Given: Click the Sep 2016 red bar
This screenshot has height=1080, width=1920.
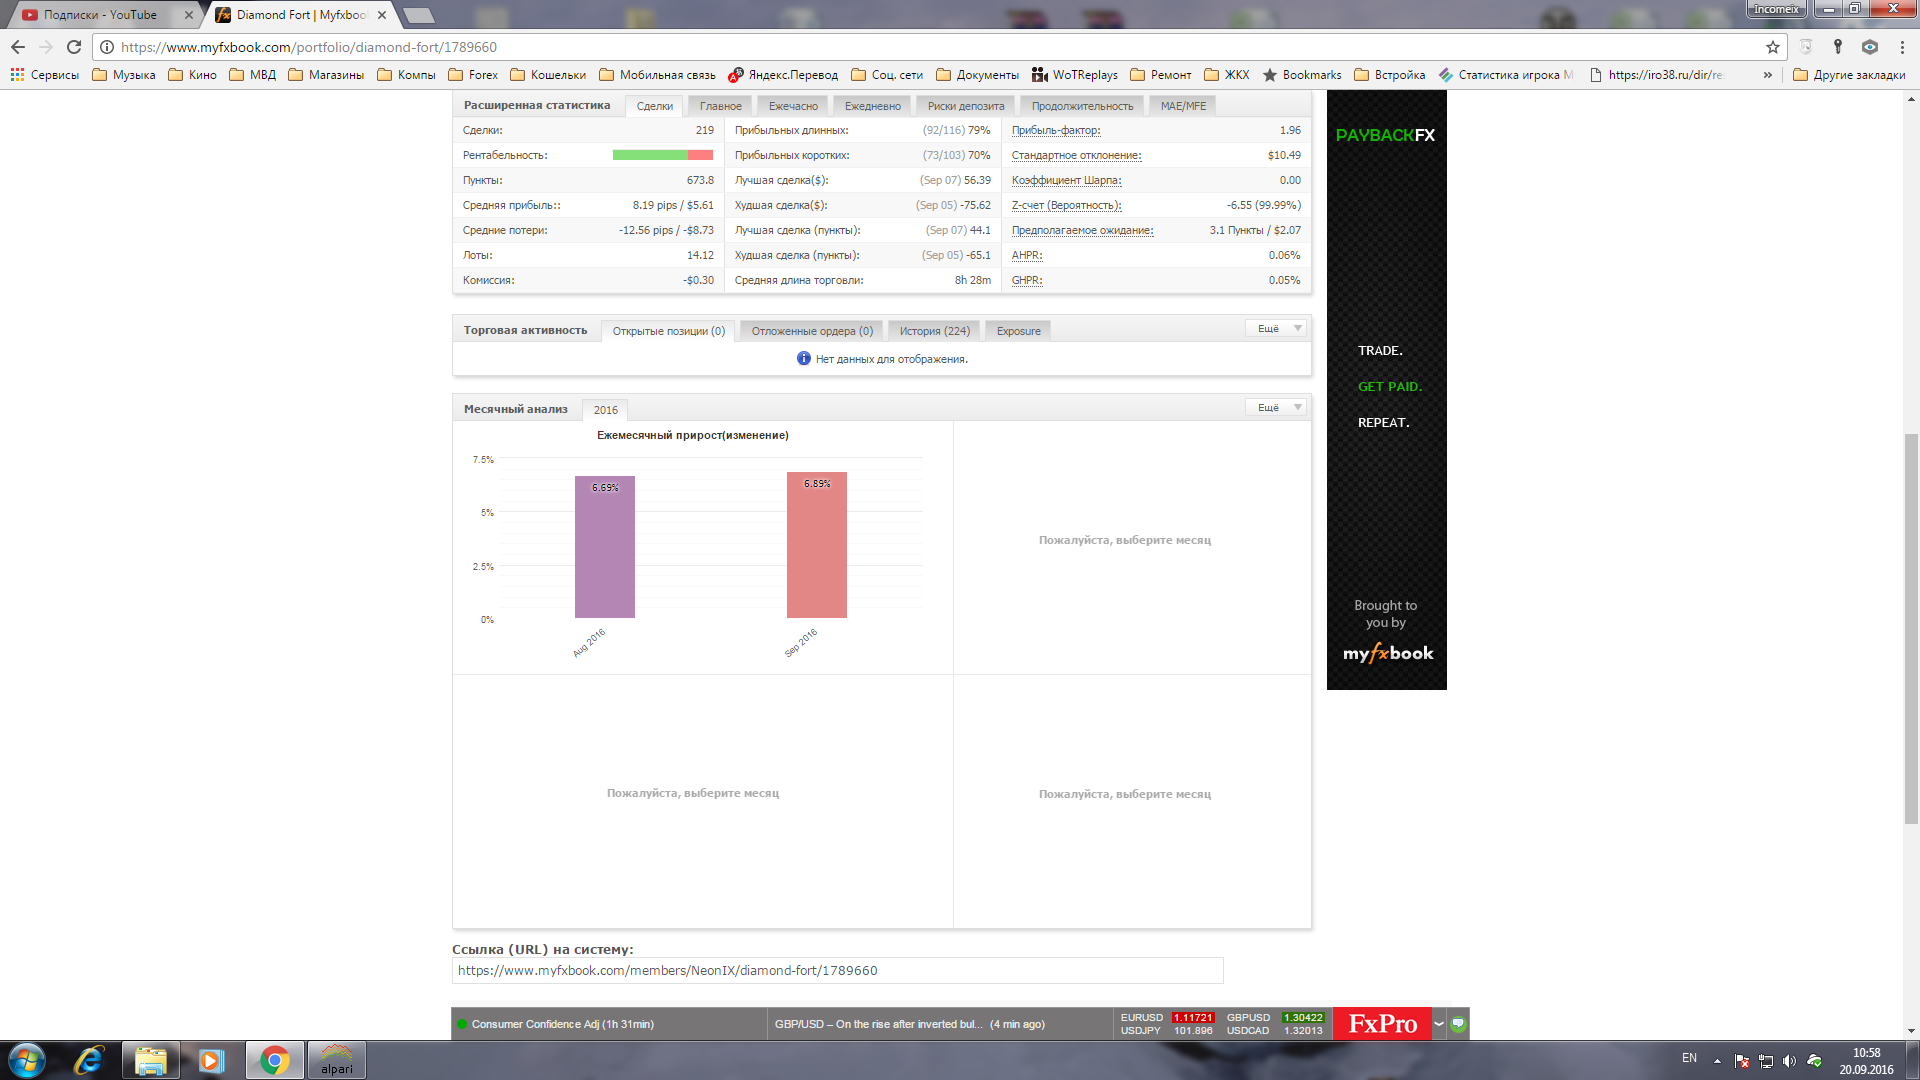Looking at the screenshot, I should click(817, 545).
